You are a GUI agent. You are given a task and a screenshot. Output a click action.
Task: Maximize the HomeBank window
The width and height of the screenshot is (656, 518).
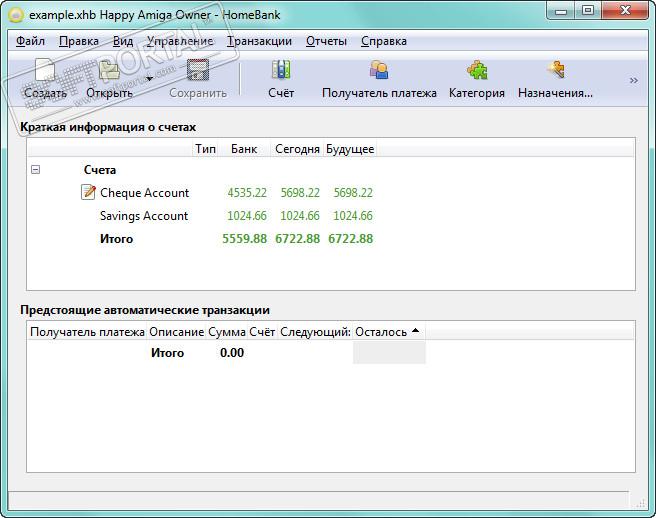click(588, 11)
